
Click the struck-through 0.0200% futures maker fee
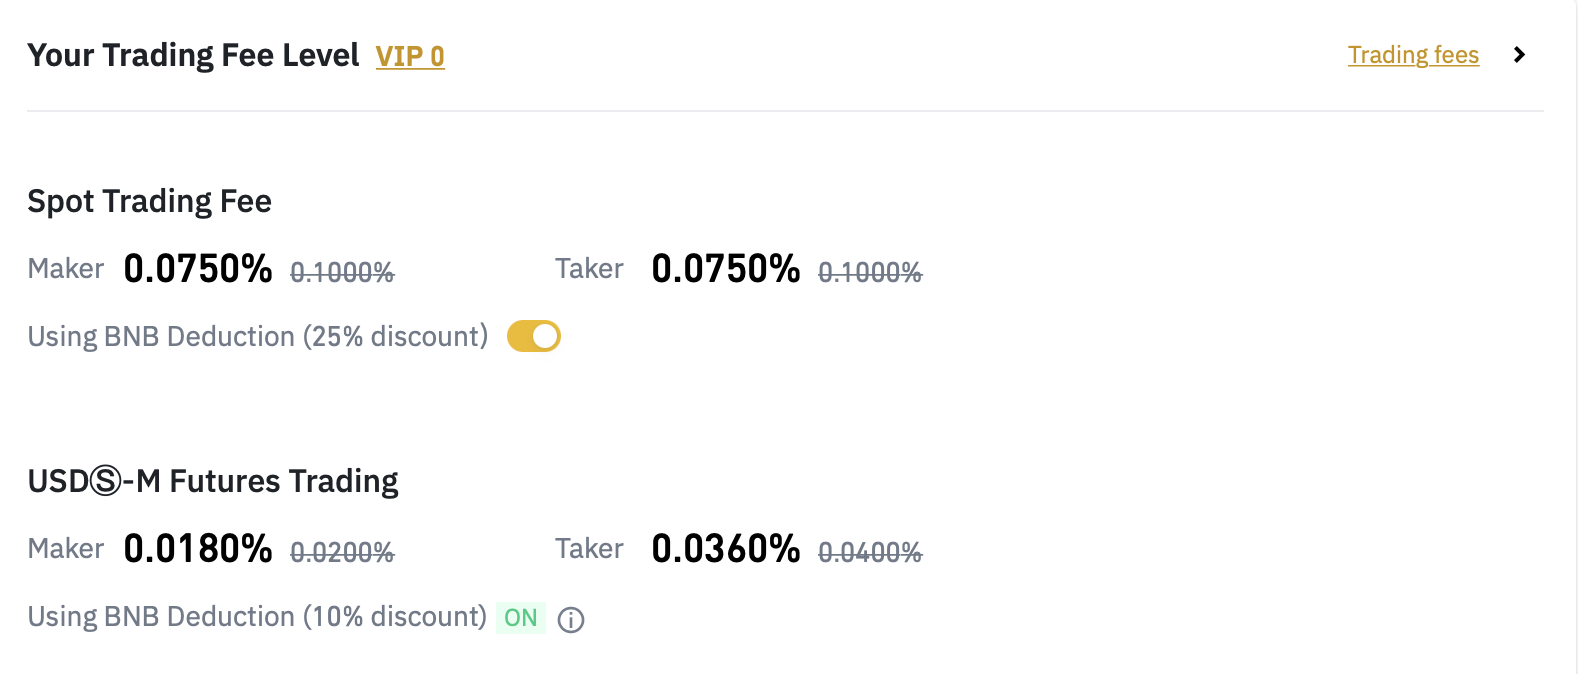pos(342,552)
